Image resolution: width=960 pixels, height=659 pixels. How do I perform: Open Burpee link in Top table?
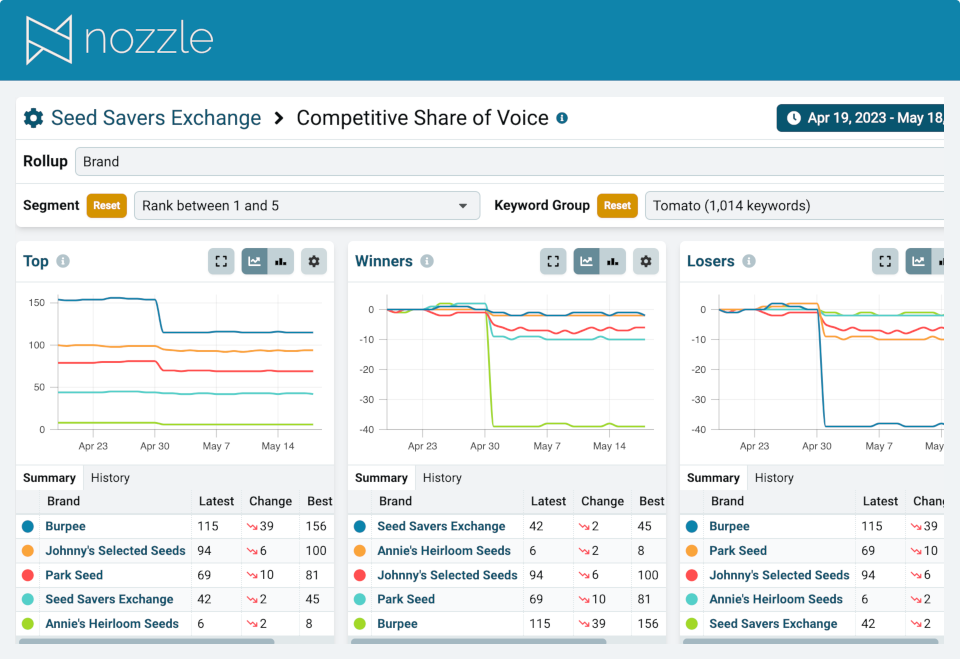point(66,526)
